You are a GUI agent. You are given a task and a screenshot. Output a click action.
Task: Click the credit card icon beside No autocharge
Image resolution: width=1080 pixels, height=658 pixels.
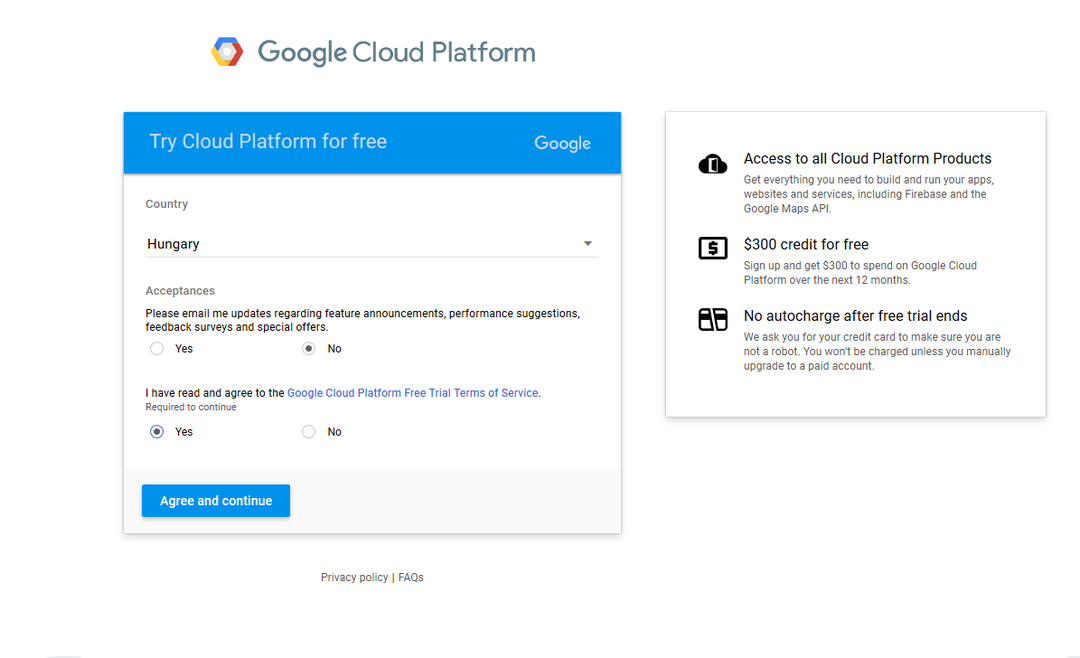tap(713, 320)
